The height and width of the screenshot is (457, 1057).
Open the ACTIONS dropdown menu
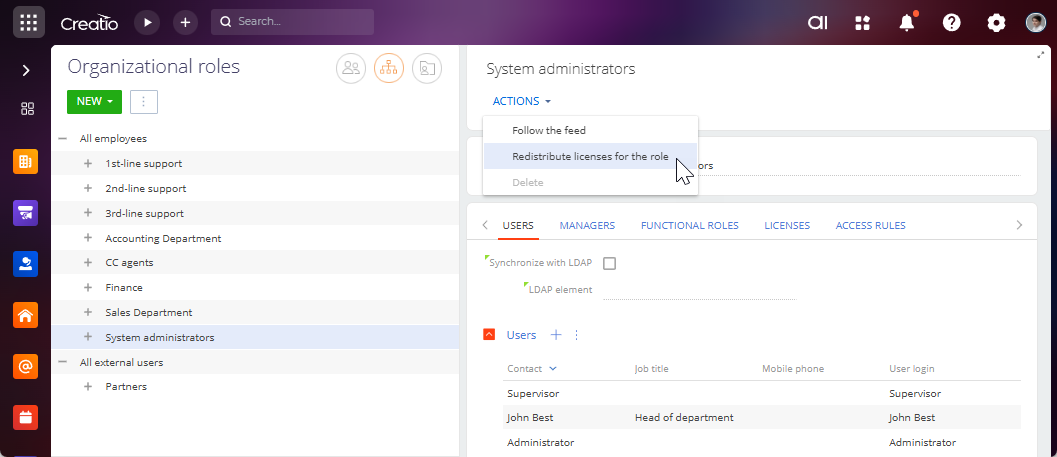point(521,101)
